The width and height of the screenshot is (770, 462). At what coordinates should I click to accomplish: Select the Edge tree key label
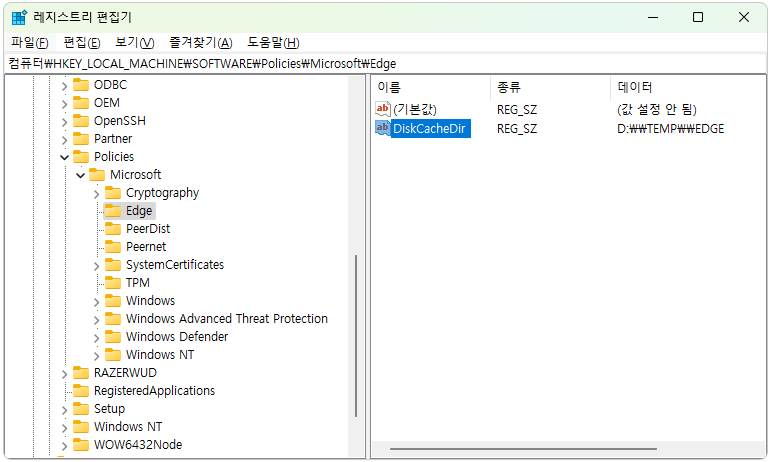click(x=139, y=211)
